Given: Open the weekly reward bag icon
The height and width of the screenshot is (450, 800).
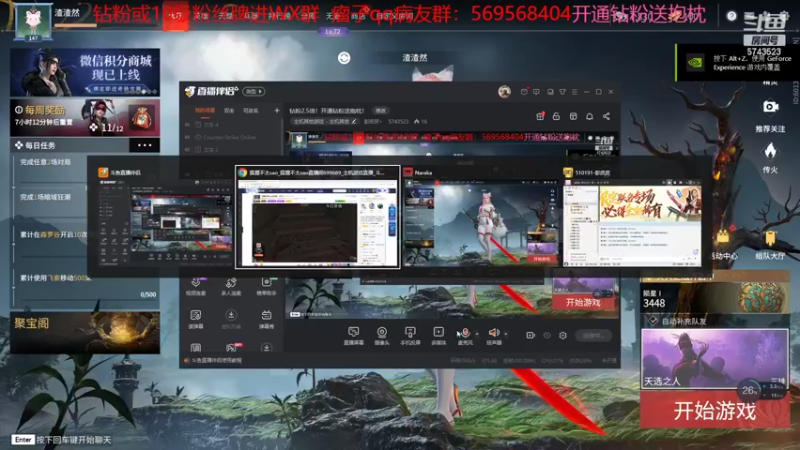Looking at the screenshot, I should pyautogui.click(x=141, y=117).
